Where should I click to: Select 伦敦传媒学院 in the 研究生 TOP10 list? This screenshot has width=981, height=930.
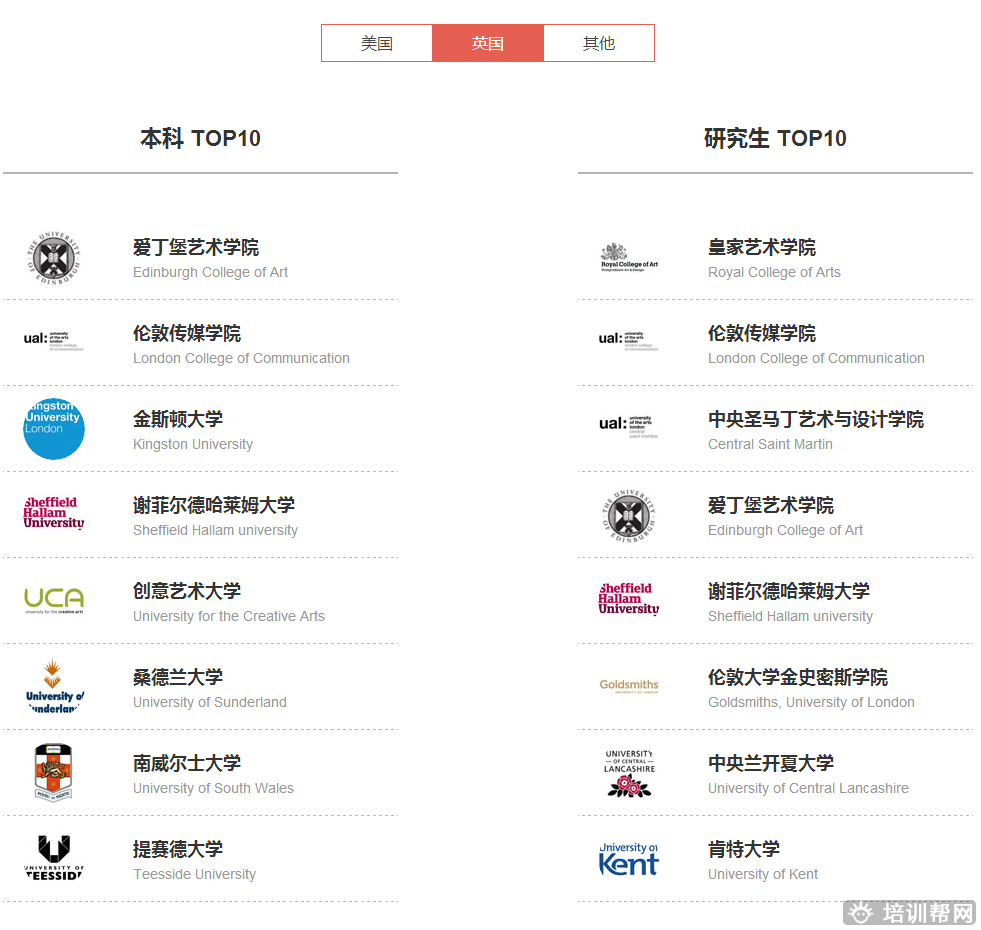(762, 333)
